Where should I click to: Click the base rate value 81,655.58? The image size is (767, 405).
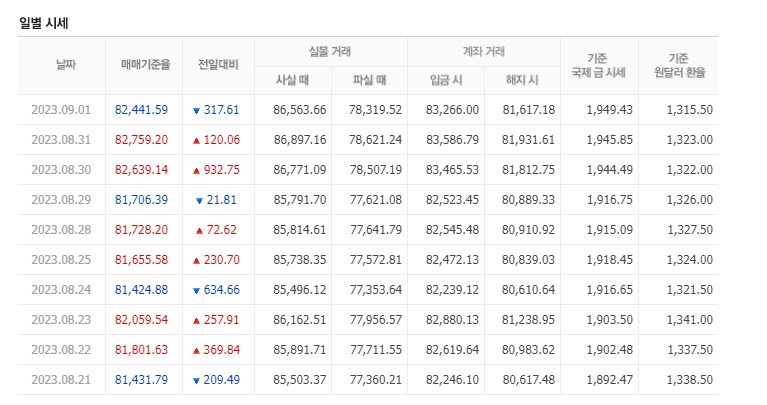coord(141,260)
